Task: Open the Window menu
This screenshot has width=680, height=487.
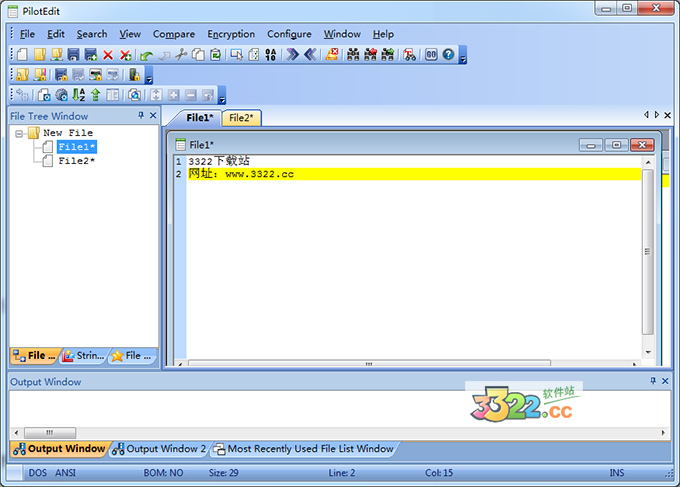Action: click(x=342, y=34)
